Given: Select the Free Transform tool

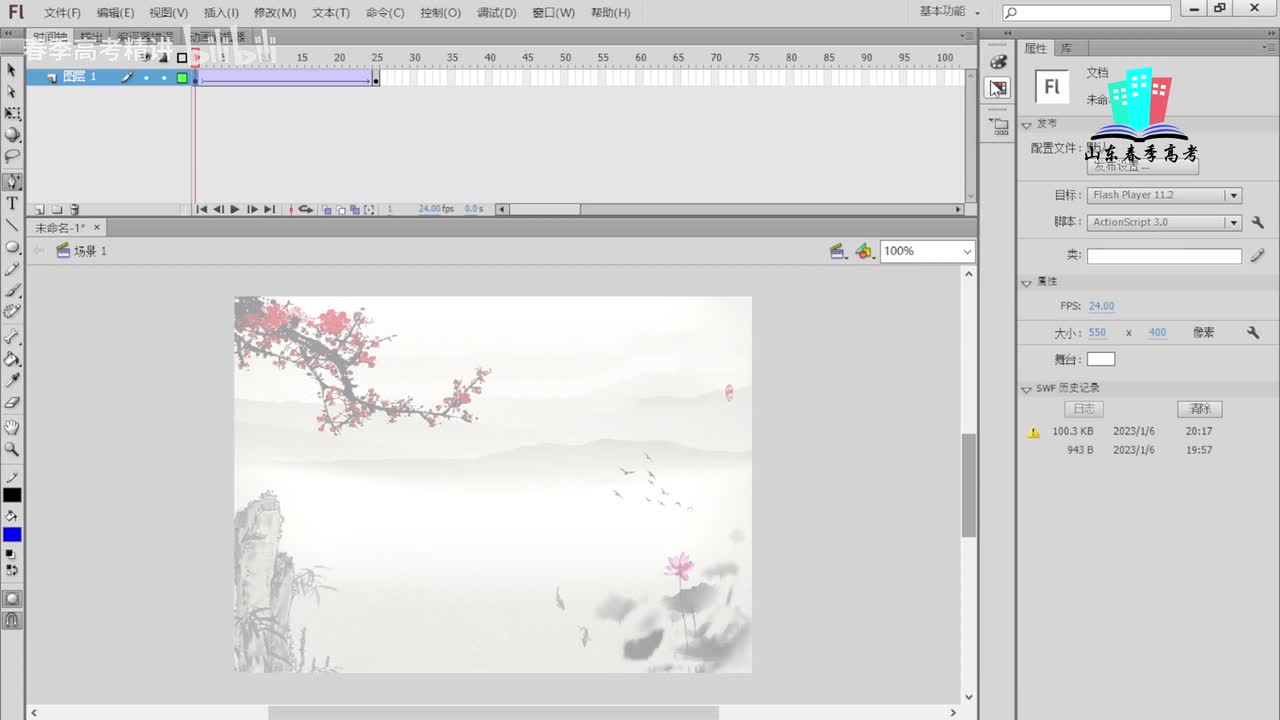Looking at the screenshot, I should coord(12,114).
